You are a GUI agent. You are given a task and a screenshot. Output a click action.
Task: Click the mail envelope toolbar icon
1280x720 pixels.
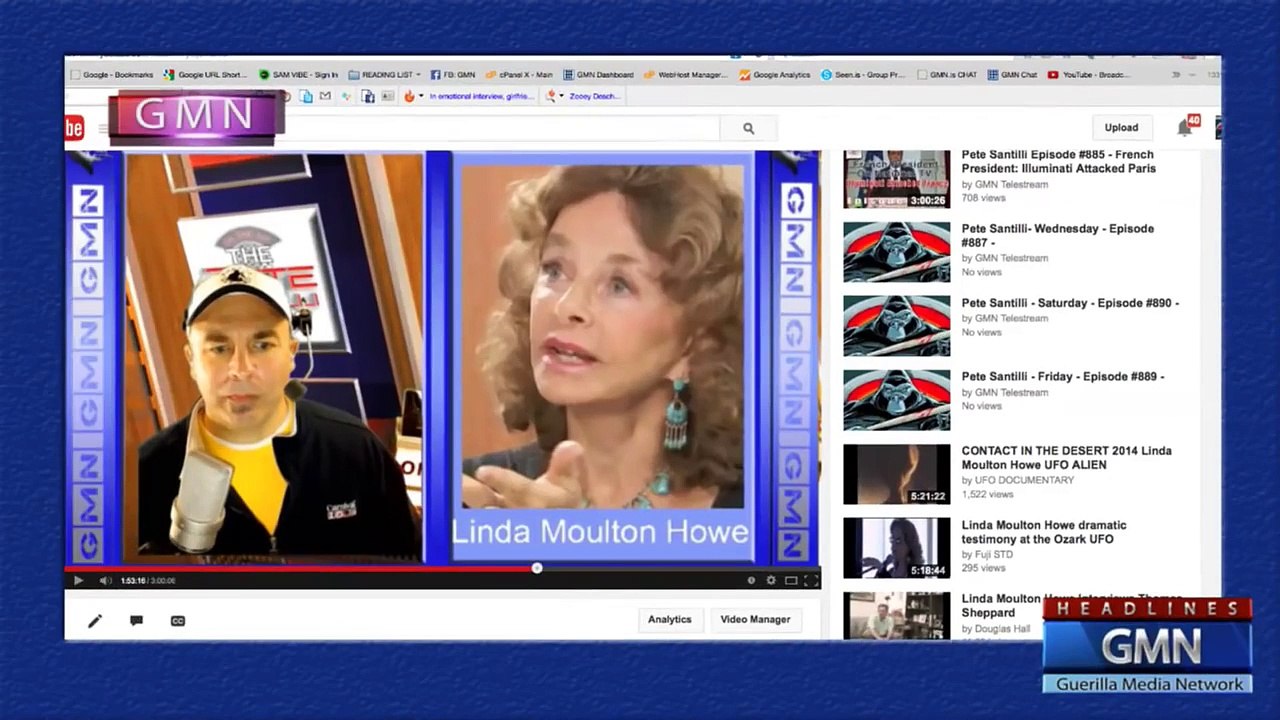coord(325,97)
